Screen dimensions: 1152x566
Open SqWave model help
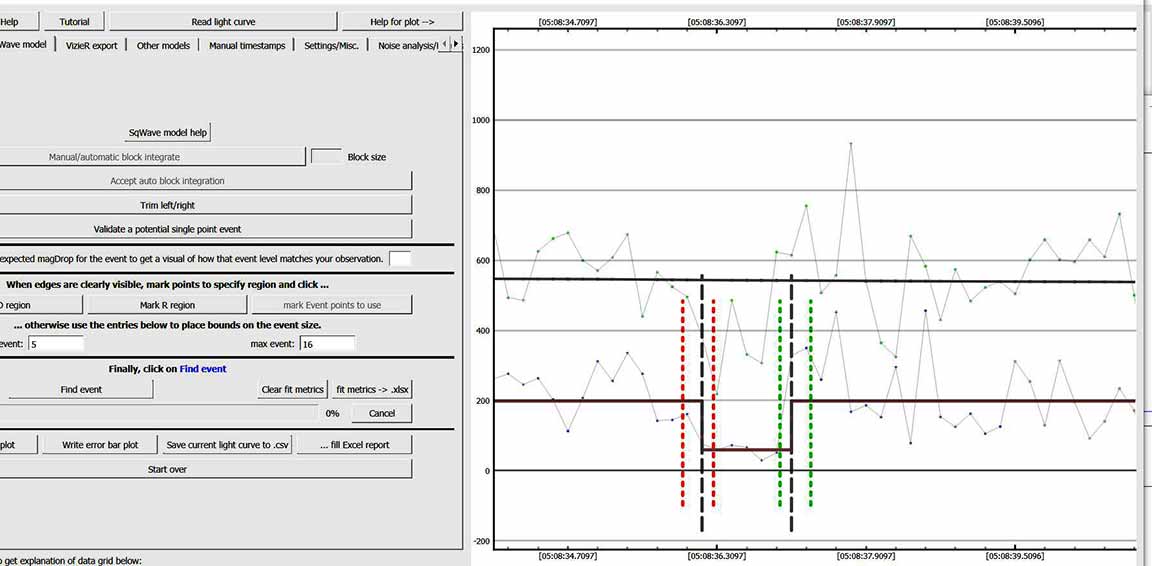[x=167, y=133]
